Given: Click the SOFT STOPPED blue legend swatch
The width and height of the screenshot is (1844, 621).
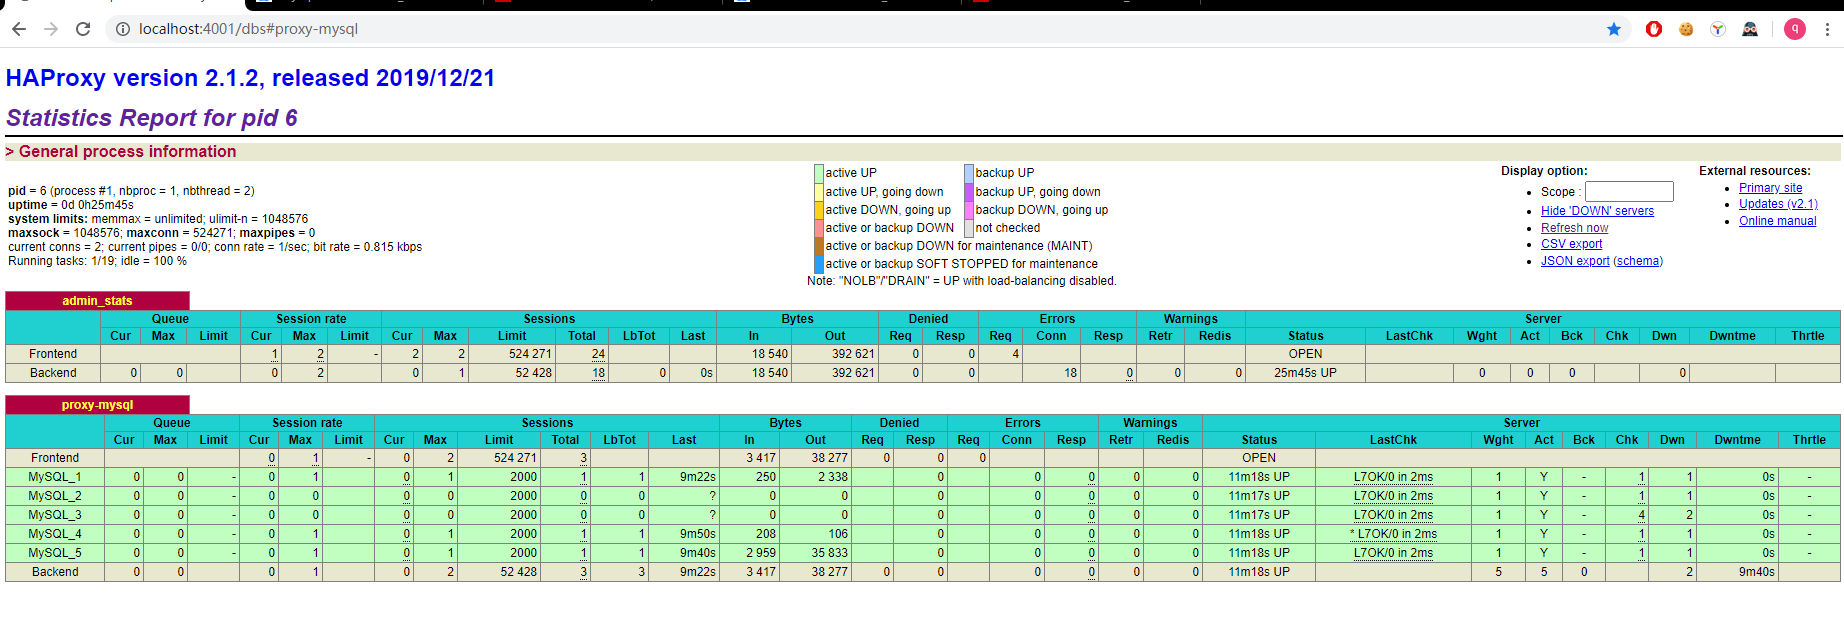Looking at the screenshot, I should pyautogui.click(x=819, y=264).
